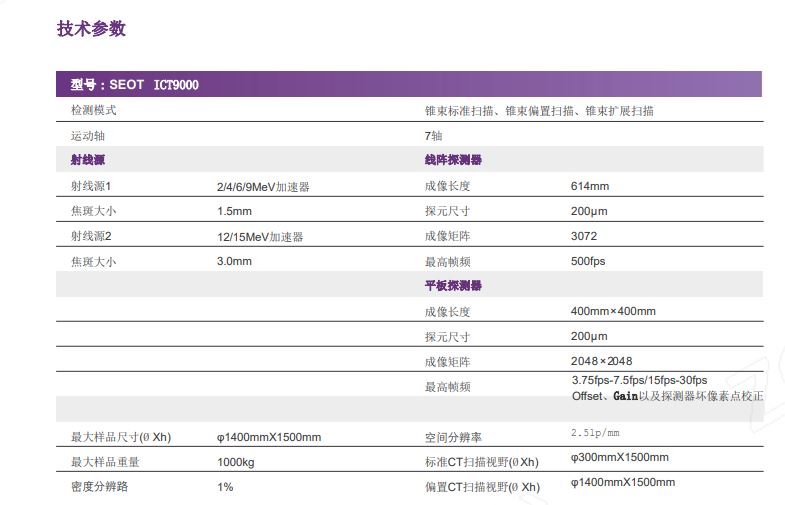Click φ1400mmX1500mm beside 偏置CT扫描视野
The image size is (785, 505).
[x=623, y=482]
